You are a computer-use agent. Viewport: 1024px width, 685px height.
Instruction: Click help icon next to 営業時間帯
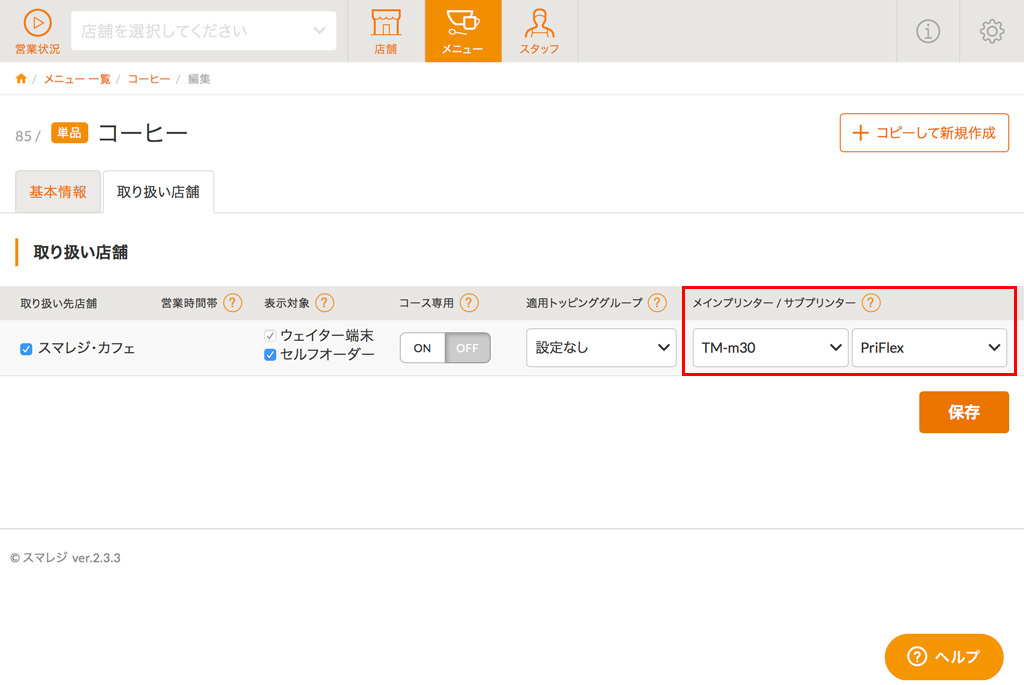(233, 303)
